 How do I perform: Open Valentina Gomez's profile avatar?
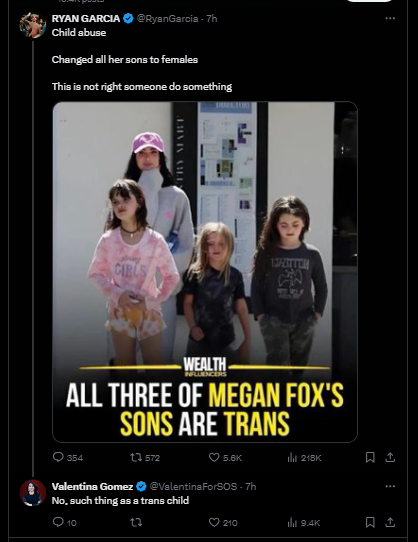32,493
